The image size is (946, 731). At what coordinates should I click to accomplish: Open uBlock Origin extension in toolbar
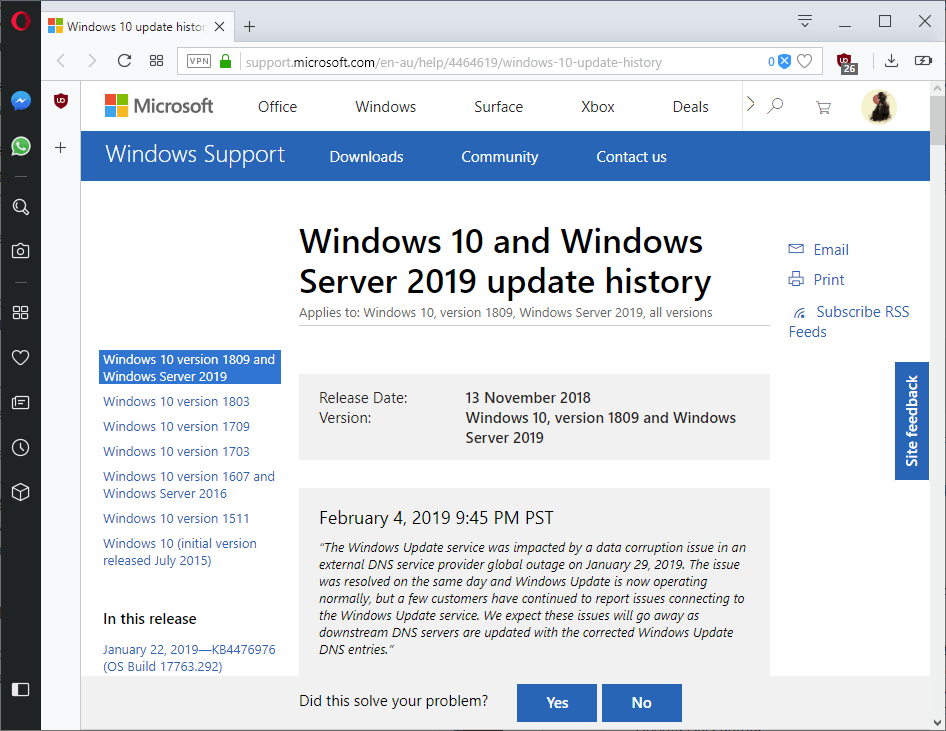point(846,62)
